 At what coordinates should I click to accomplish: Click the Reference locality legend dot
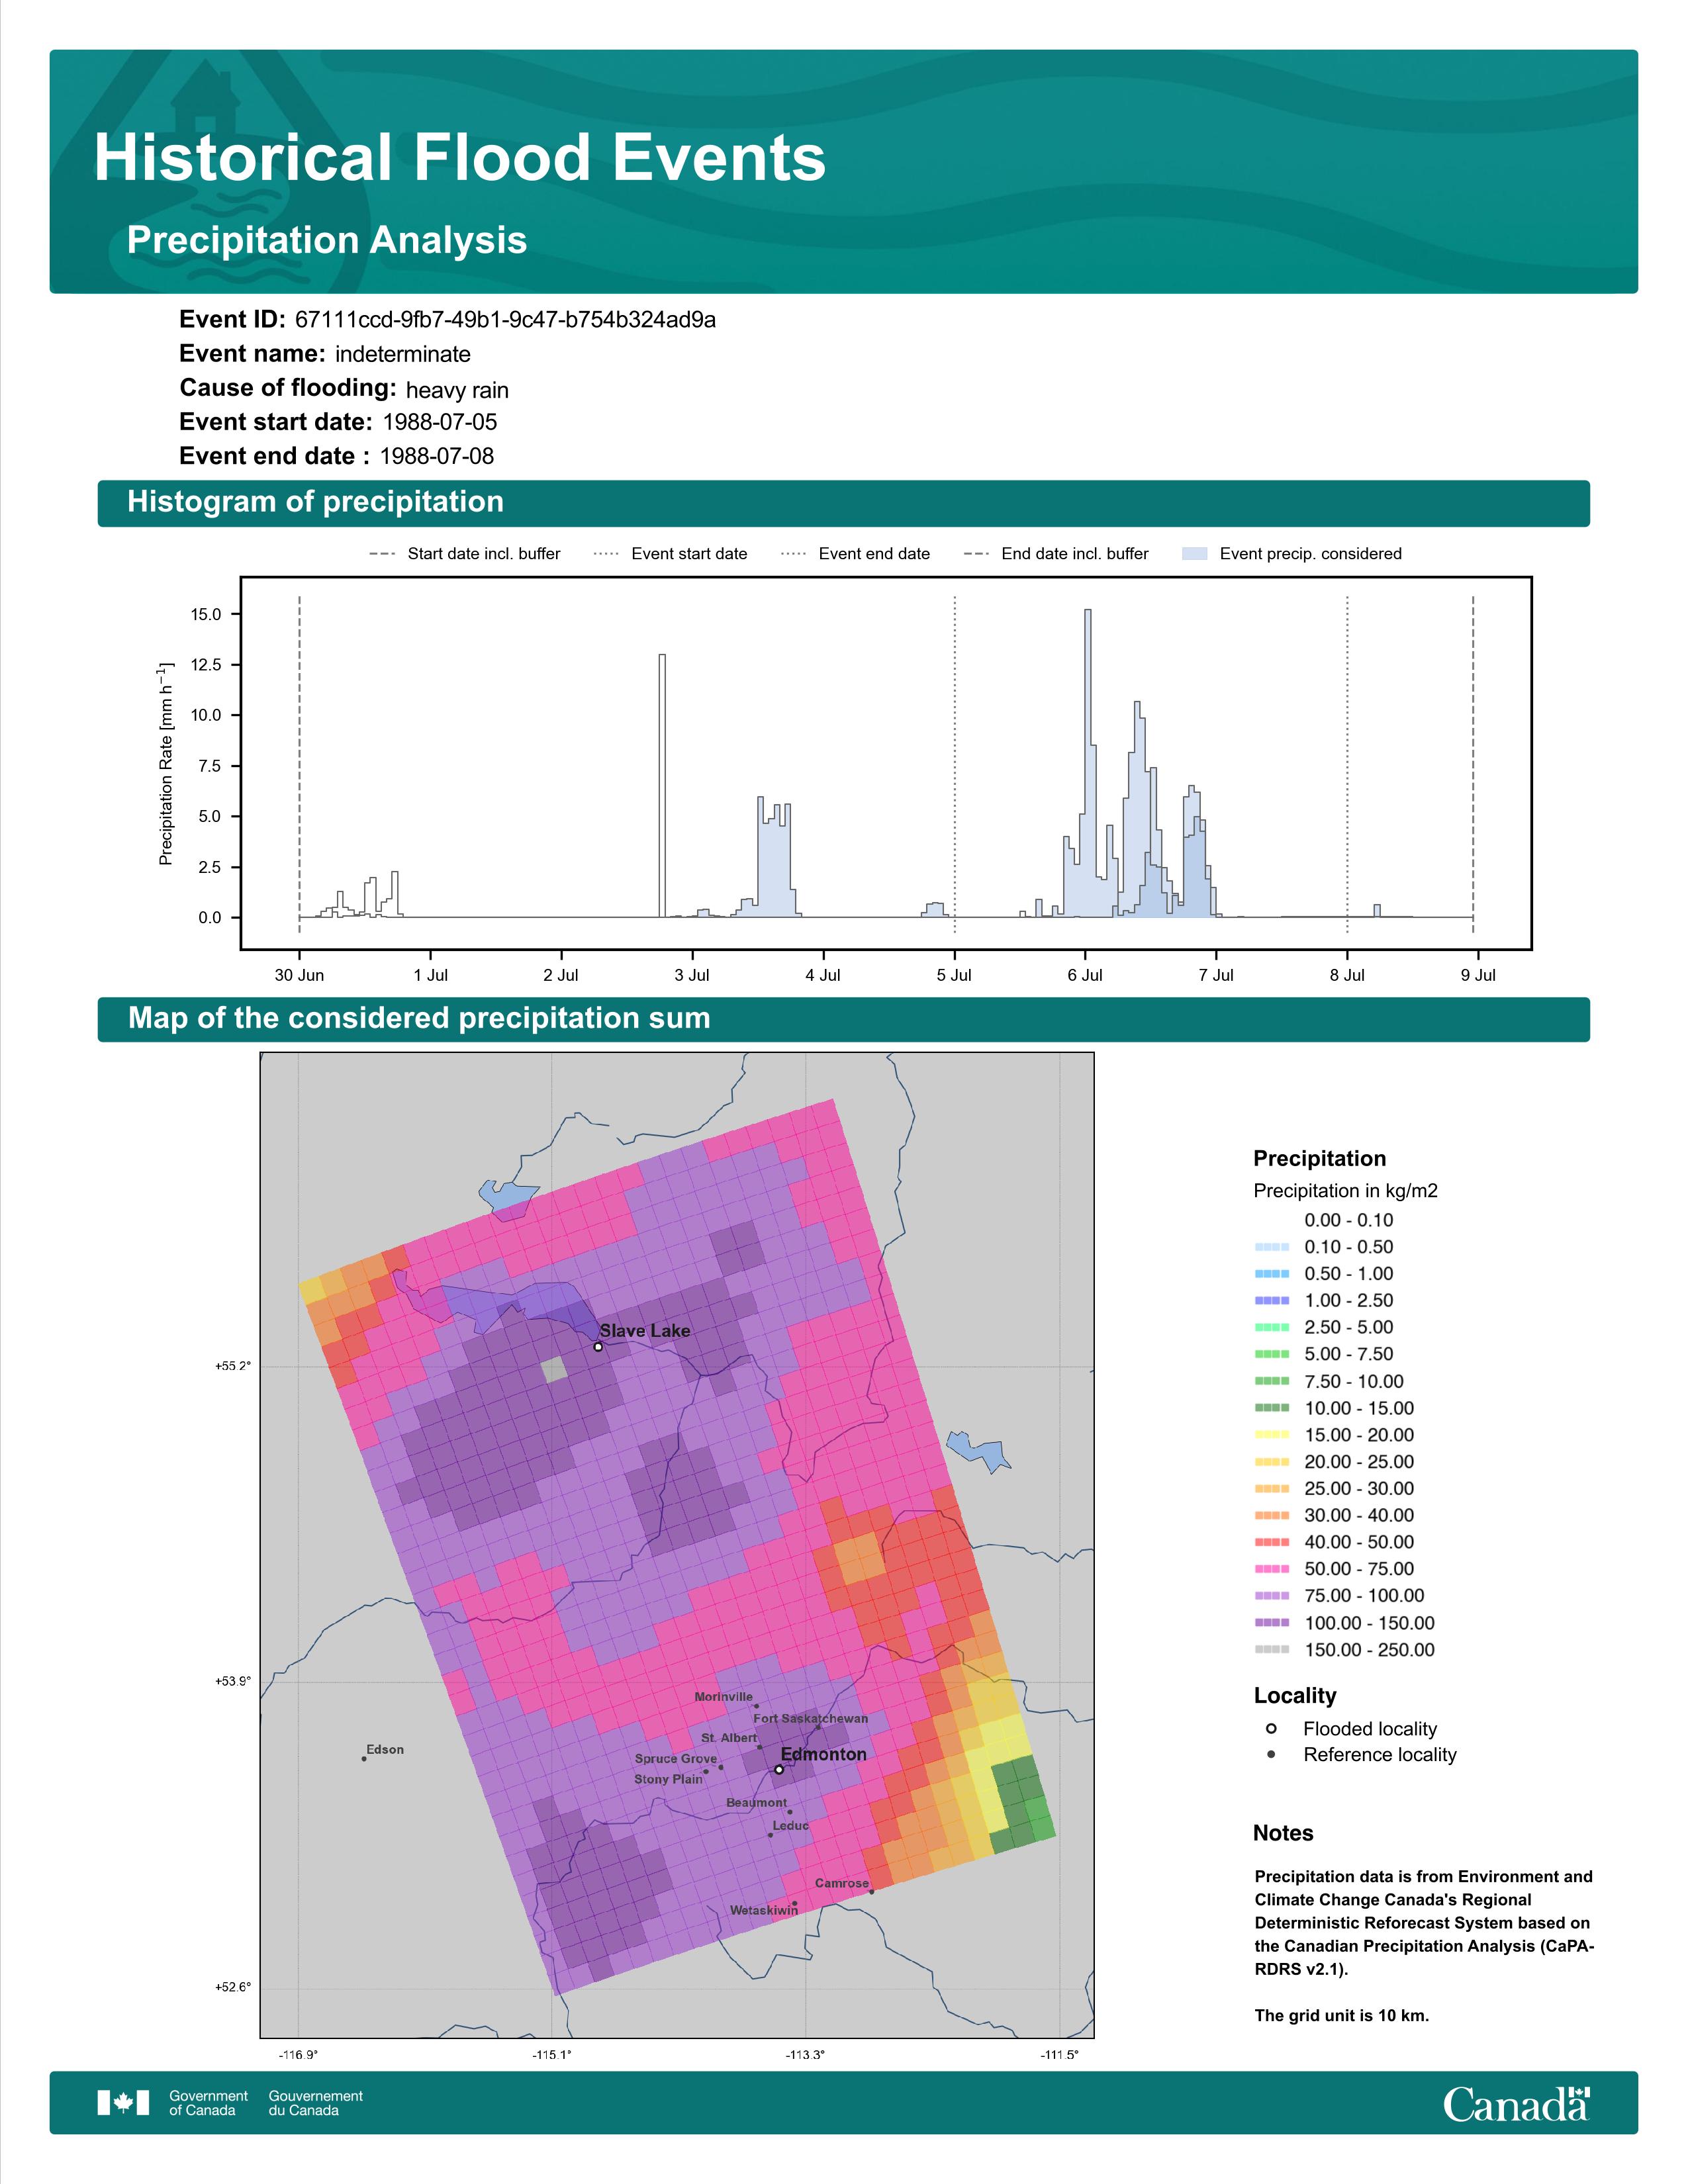(1271, 1755)
